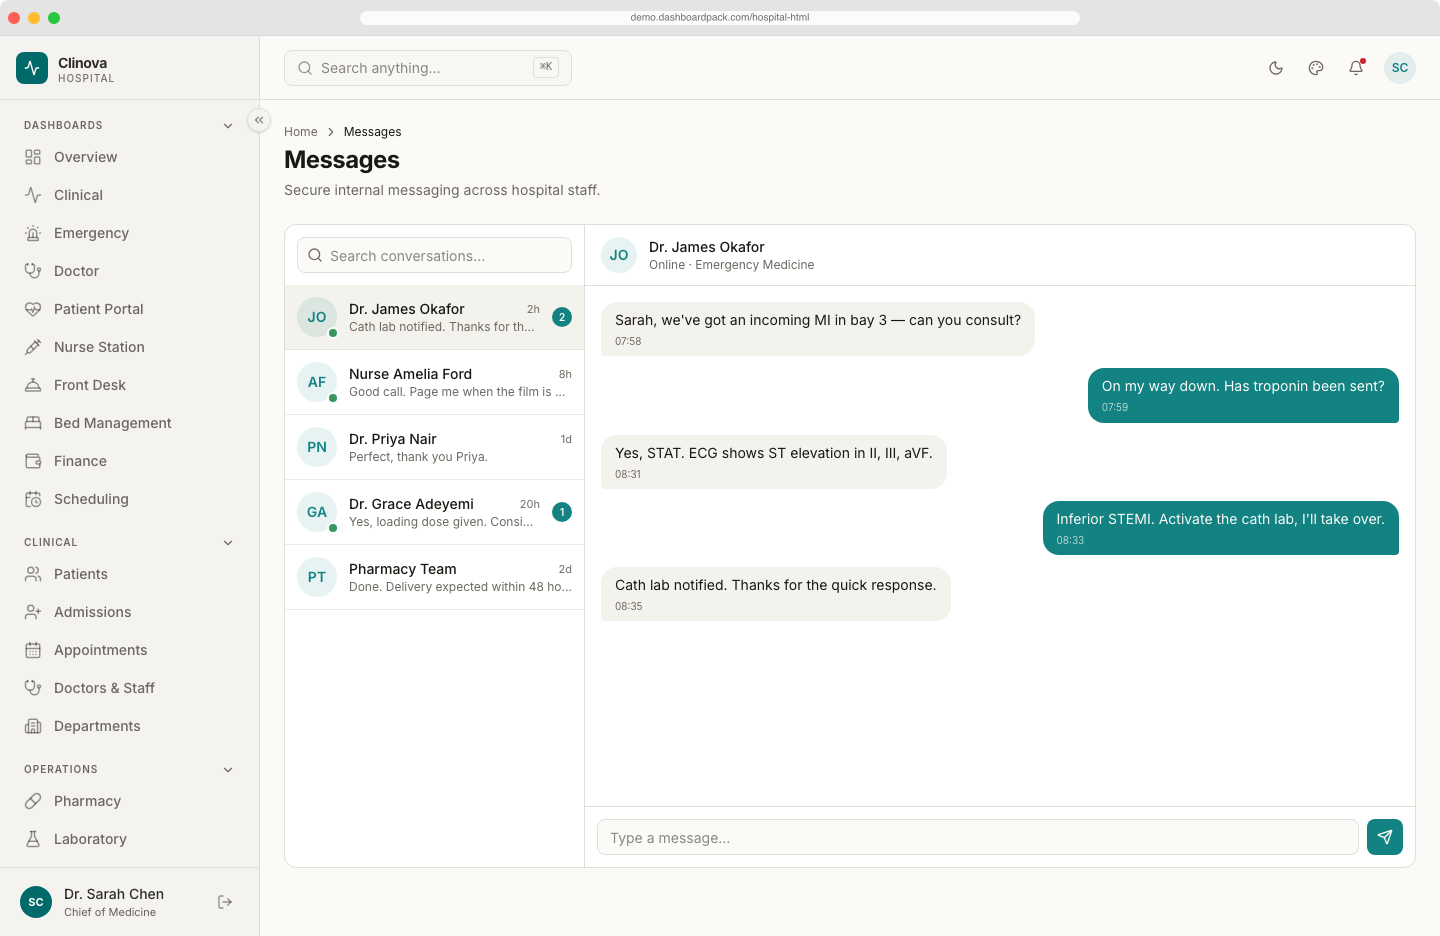The height and width of the screenshot is (936, 1440).
Task: Collapse the DASHBOARDS section chevron
Action: (x=228, y=126)
